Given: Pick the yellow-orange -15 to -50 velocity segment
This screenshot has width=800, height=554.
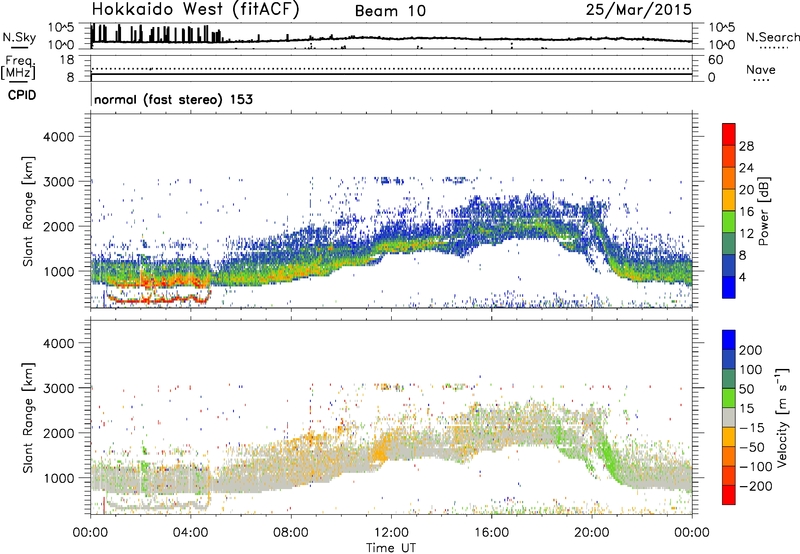Looking at the screenshot, I should 729,437.
